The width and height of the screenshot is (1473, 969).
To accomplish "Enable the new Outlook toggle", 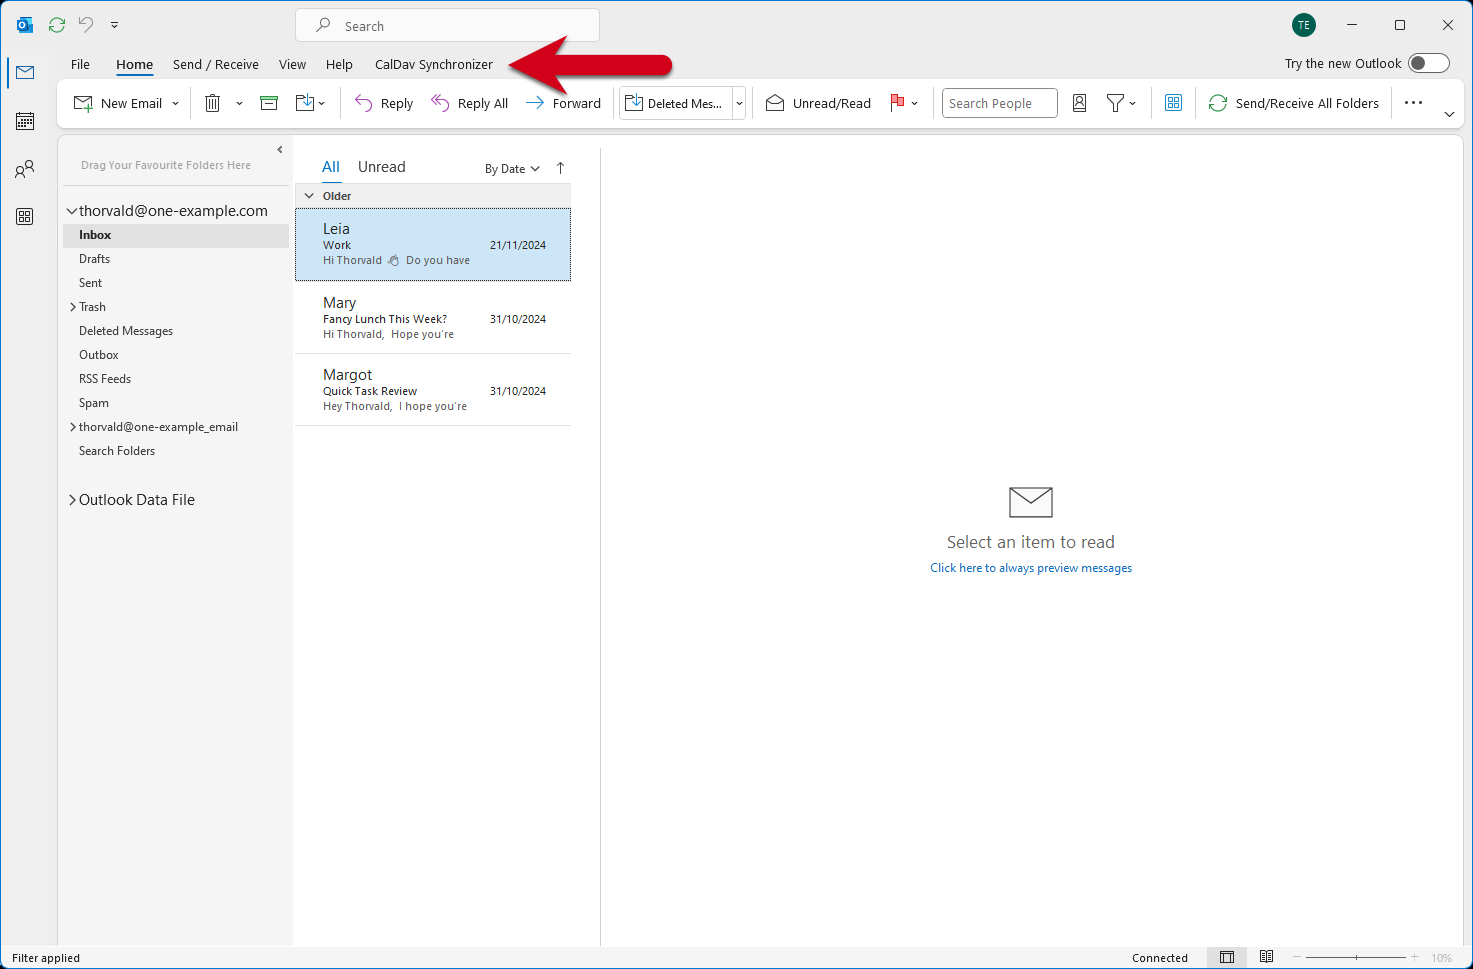I will click(x=1429, y=62).
